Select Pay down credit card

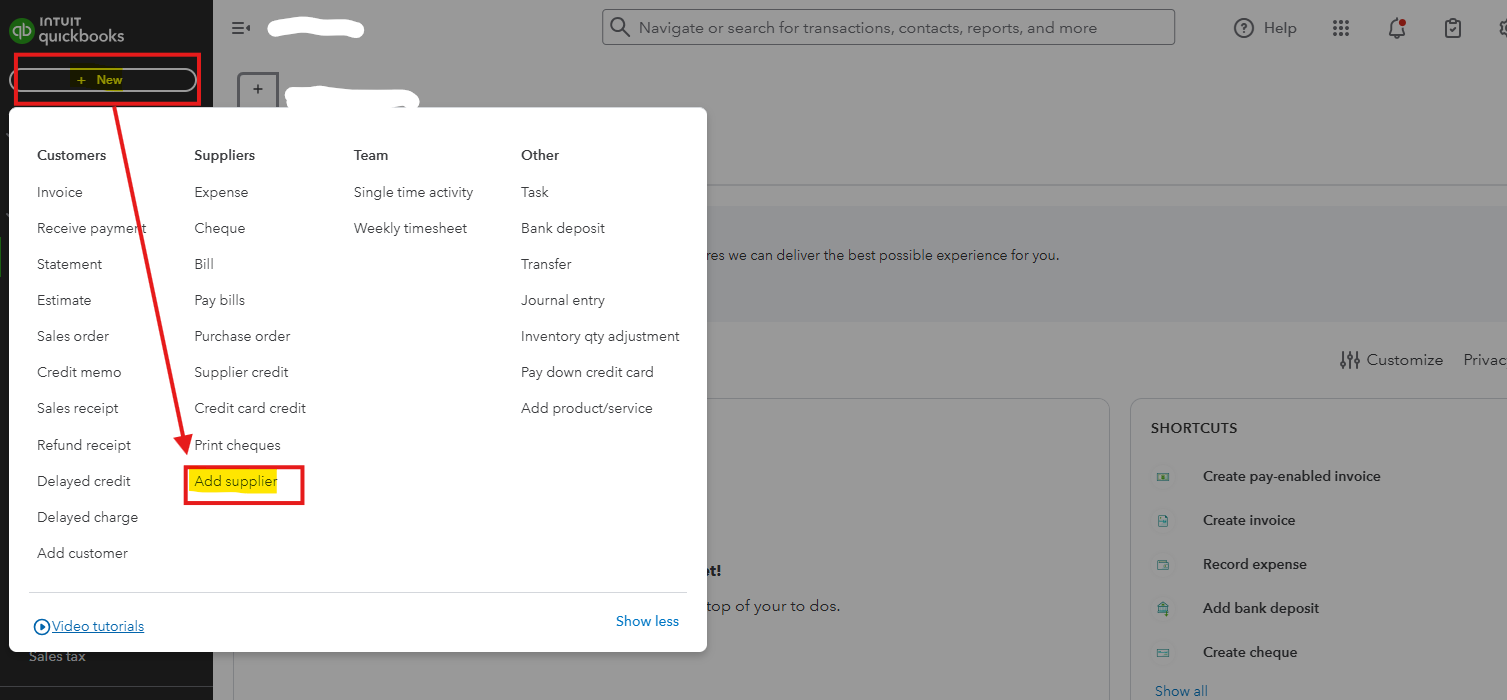tap(587, 372)
